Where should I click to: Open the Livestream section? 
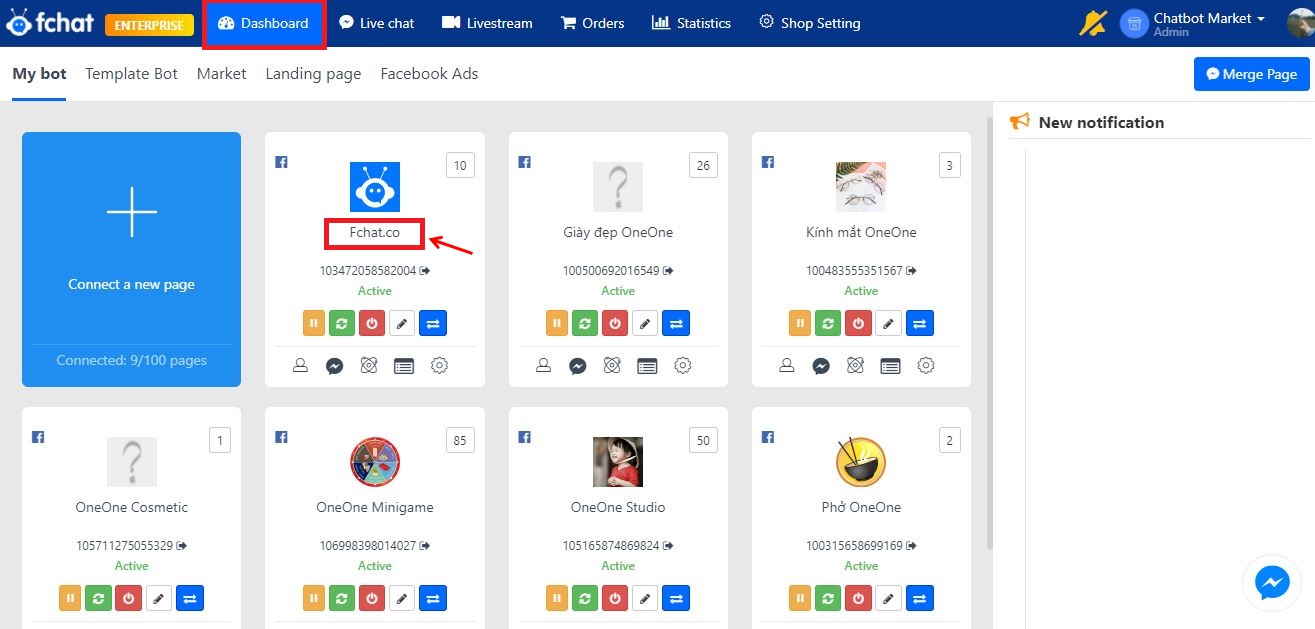(487, 23)
